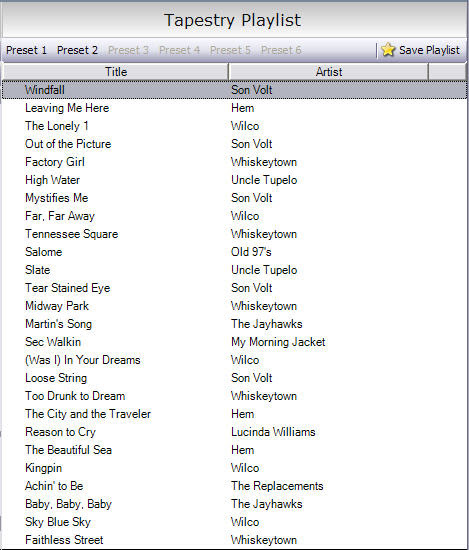This screenshot has width=469, height=550.
Task: Select the song Achin' to Be
Action: pos(54,486)
